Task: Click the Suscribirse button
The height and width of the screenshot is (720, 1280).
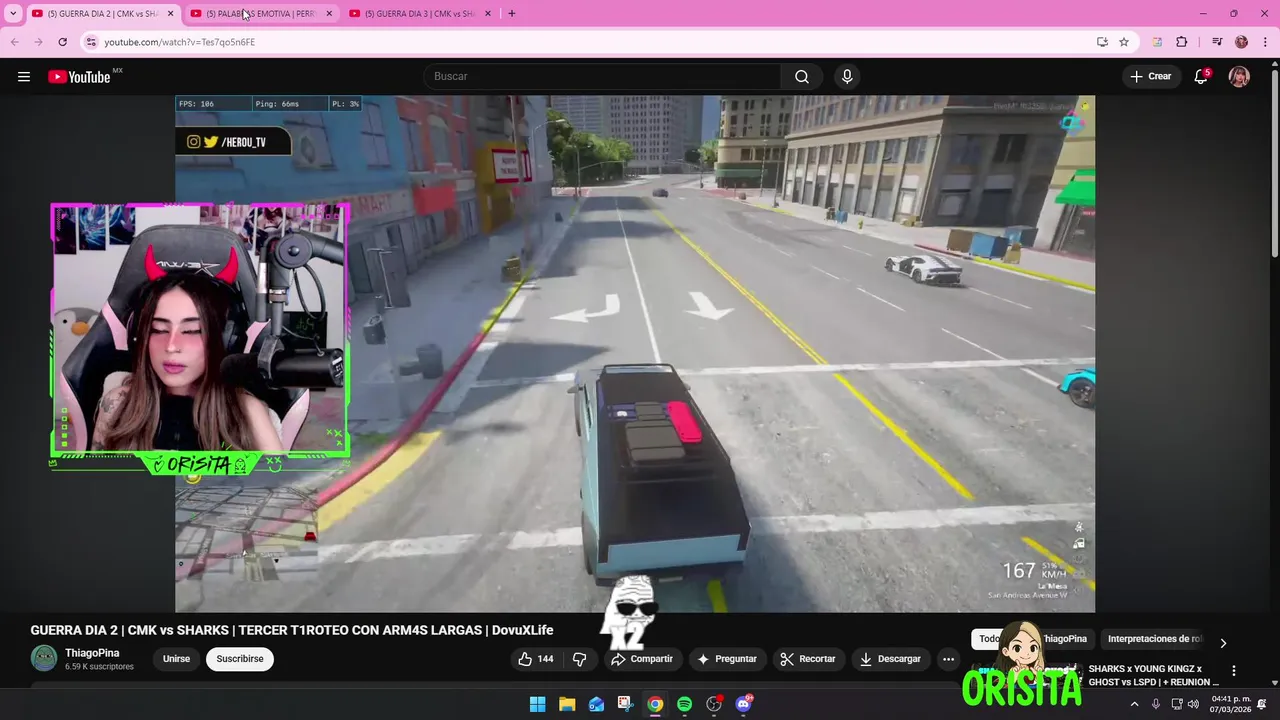Action: [x=240, y=659]
